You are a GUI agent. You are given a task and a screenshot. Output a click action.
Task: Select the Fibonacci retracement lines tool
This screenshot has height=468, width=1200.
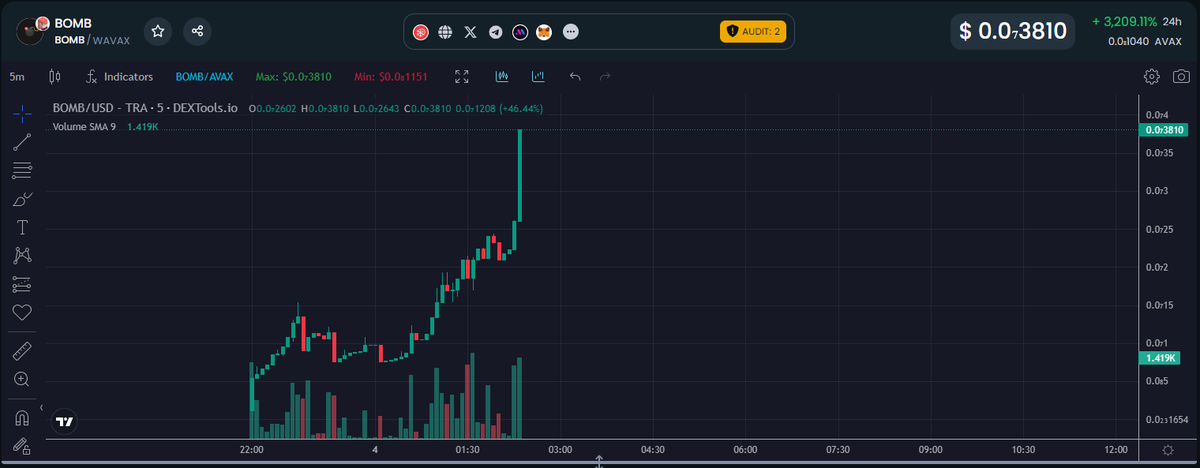tap(22, 170)
